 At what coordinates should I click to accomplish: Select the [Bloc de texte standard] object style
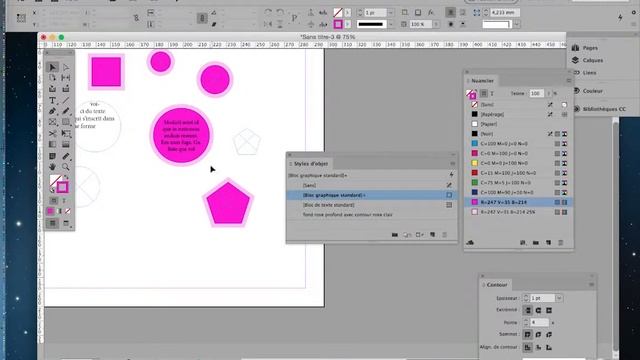pos(372,205)
